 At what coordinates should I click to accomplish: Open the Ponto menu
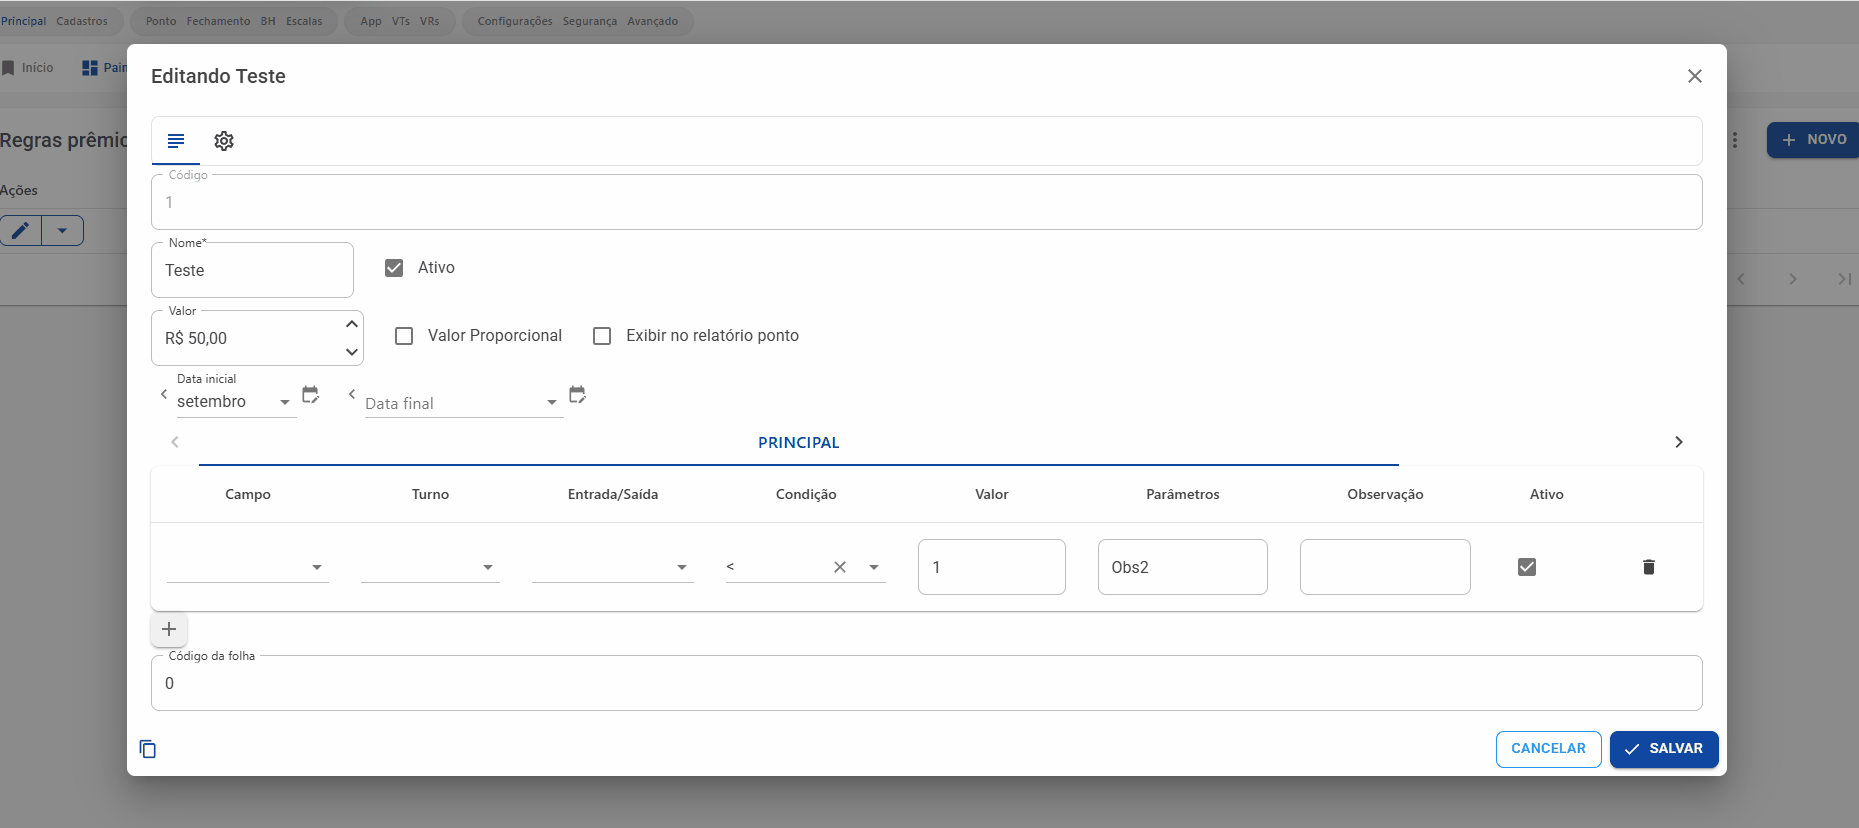tap(161, 21)
